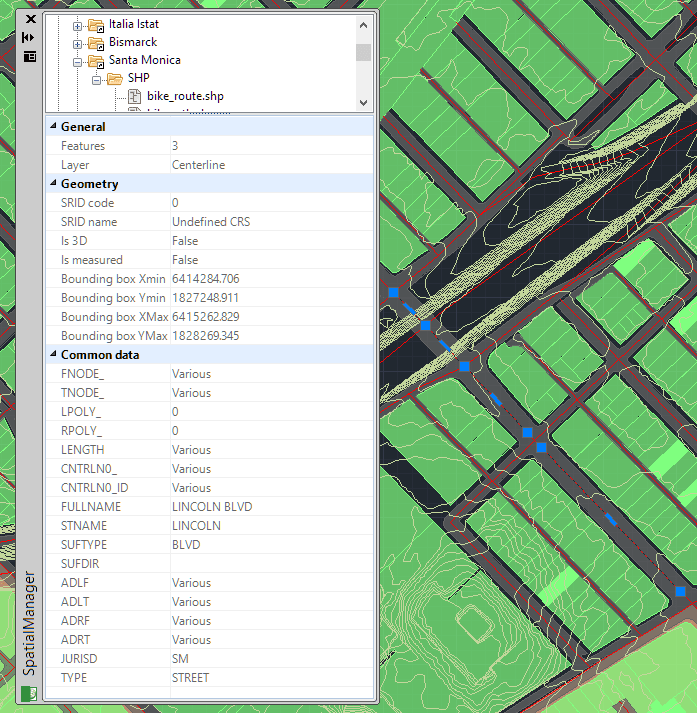Screen dimensions: 697x713
Task: Click the palette auto-hide arrows icon
Action: pyautogui.click(x=29, y=37)
